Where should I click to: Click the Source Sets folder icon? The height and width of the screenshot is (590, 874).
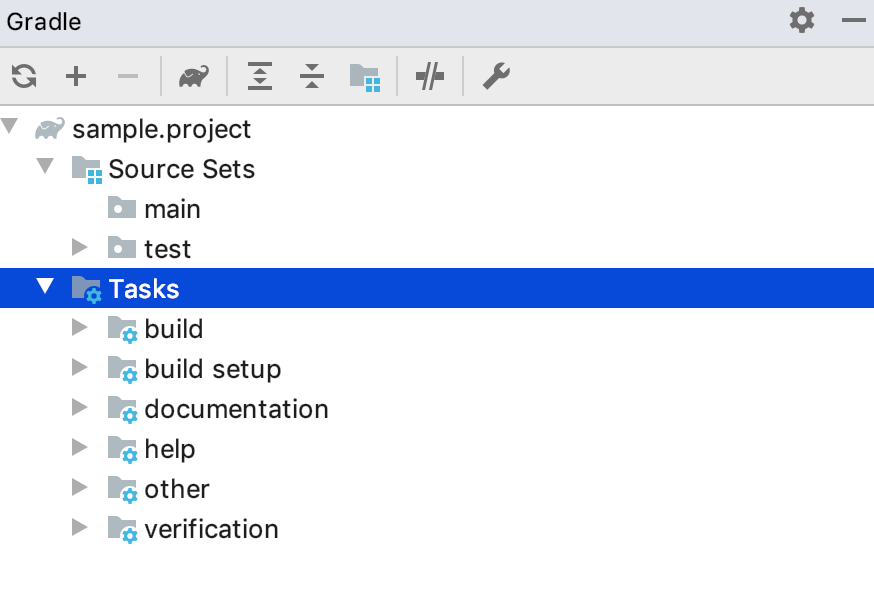click(87, 170)
